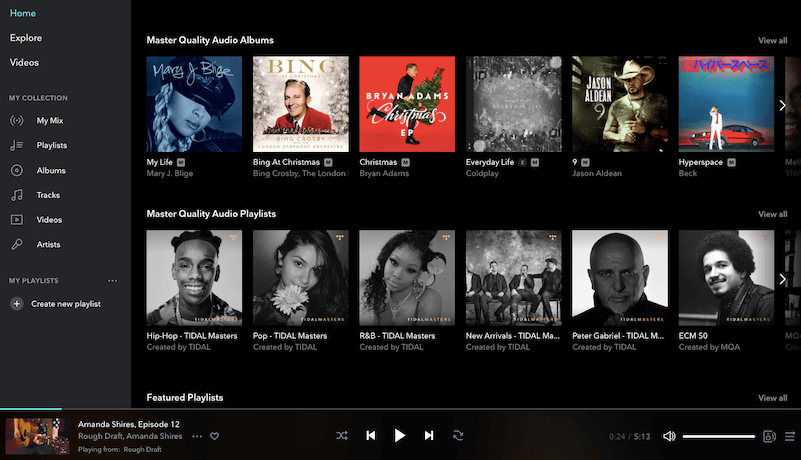Open My Mix label

click(50, 121)
